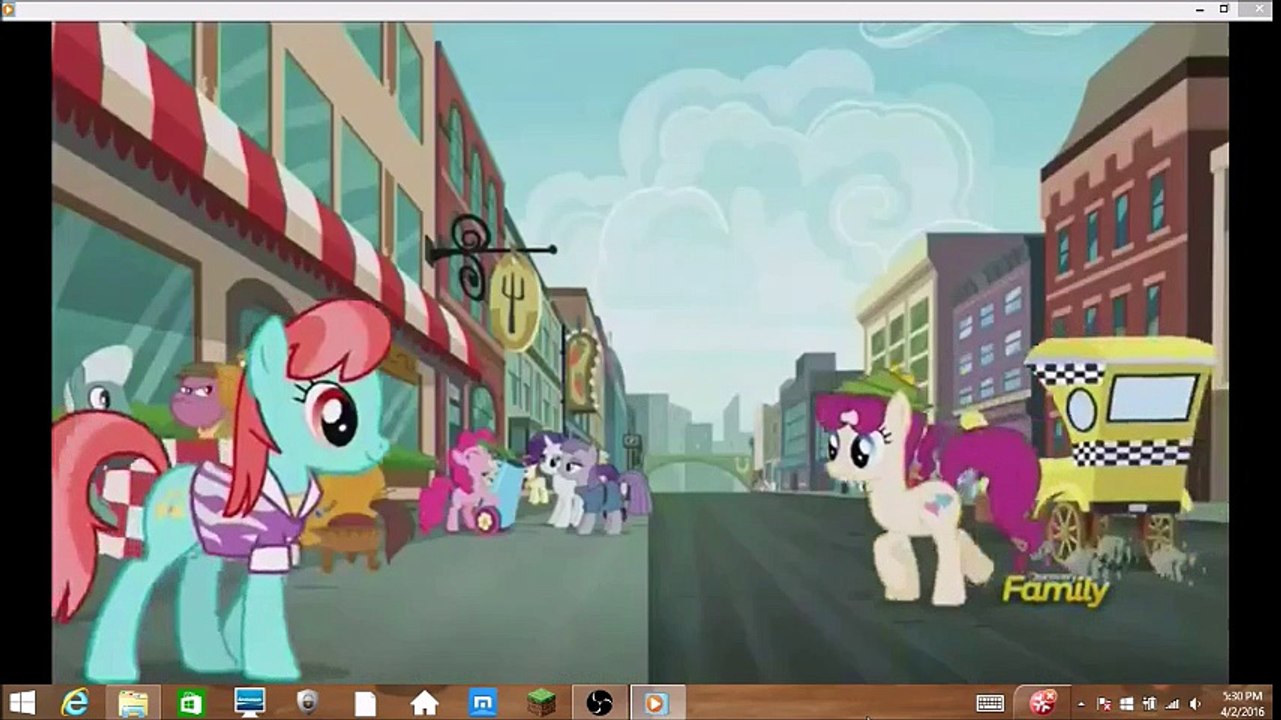Screen dimensions: 1281x720
Task: Click the tray icon left of signal bars
Action: click(1149, 704)
